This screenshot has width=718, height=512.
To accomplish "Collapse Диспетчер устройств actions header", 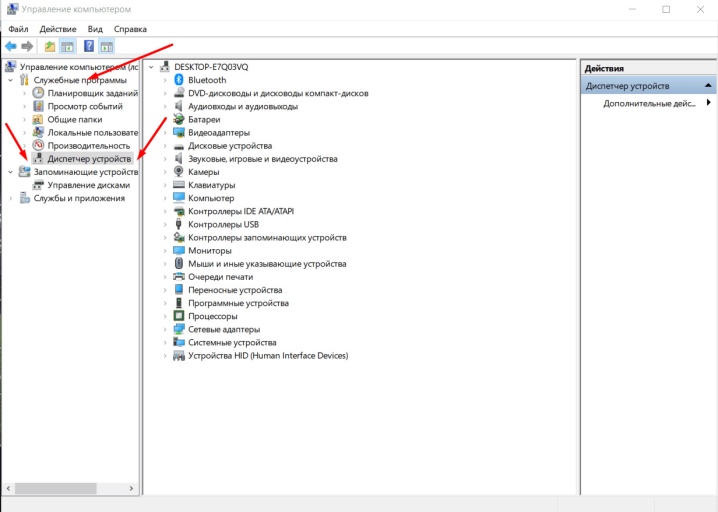I will pyautogui.click(x=708, y=86).
